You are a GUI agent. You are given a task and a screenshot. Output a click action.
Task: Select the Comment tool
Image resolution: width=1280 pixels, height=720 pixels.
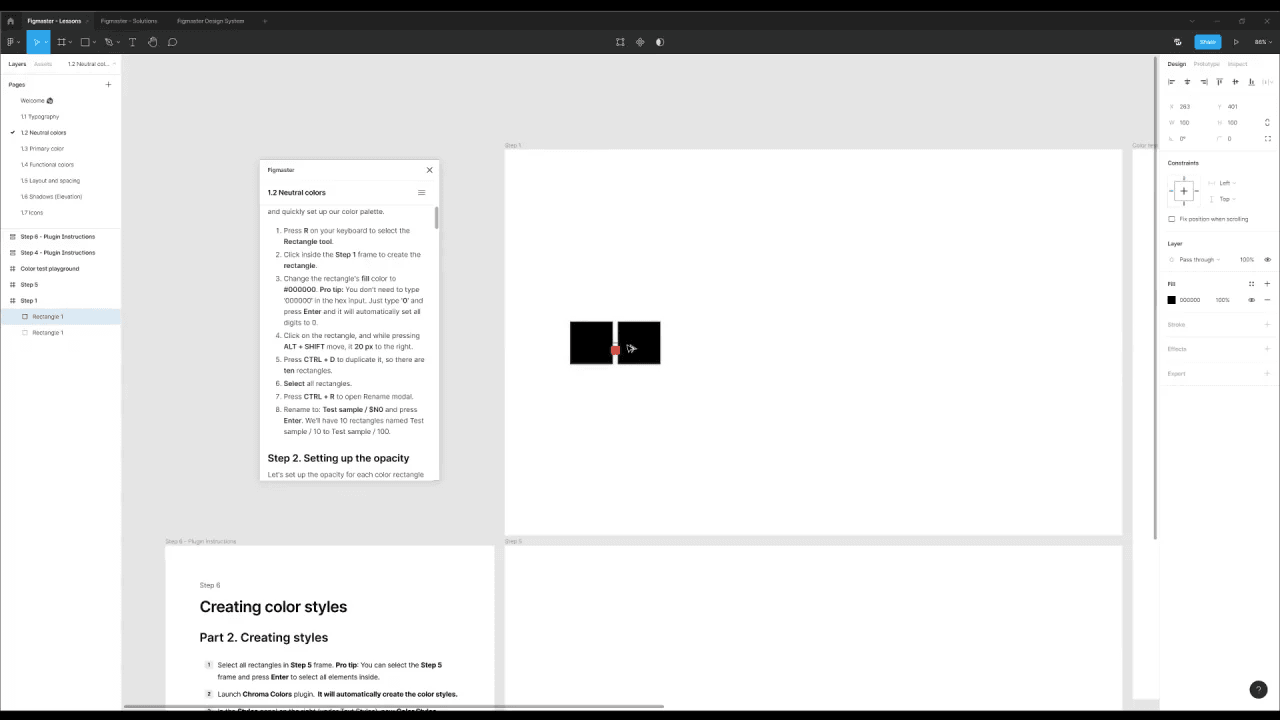172,42
